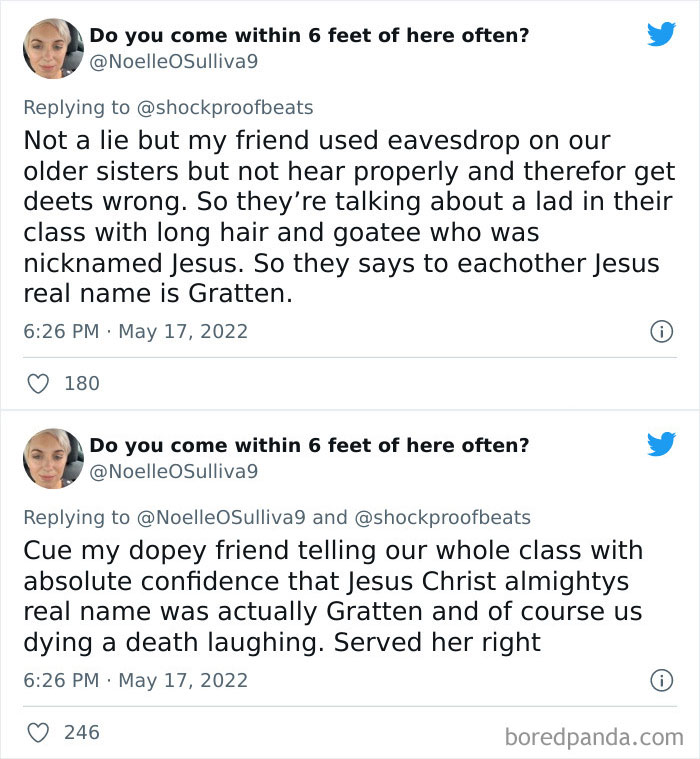Click the Twitter bird icon on first tweet

(661, 34)
